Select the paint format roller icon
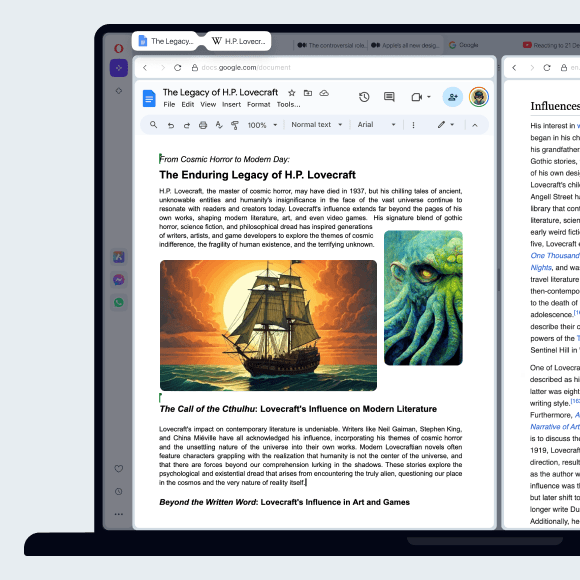 click(235, 125)
